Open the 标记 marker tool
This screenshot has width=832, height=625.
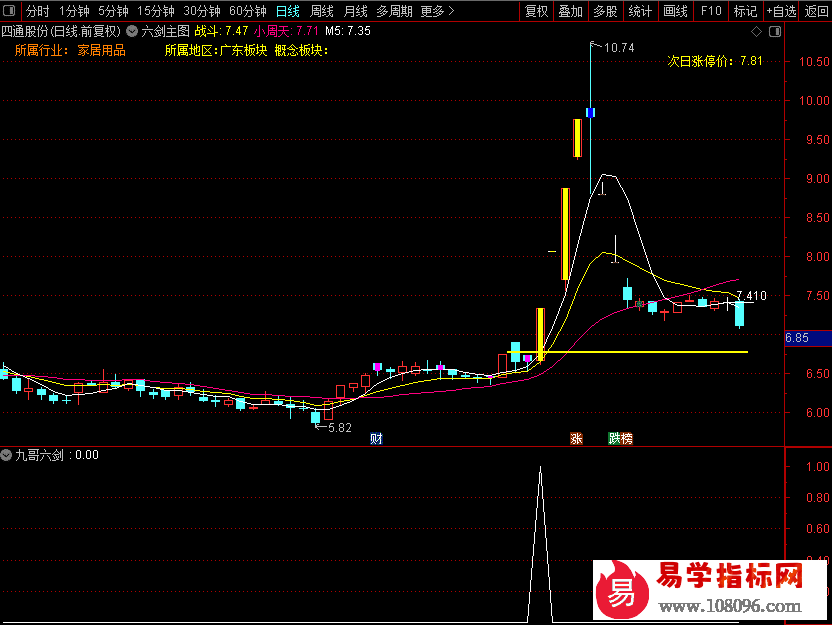coord(745,12)
